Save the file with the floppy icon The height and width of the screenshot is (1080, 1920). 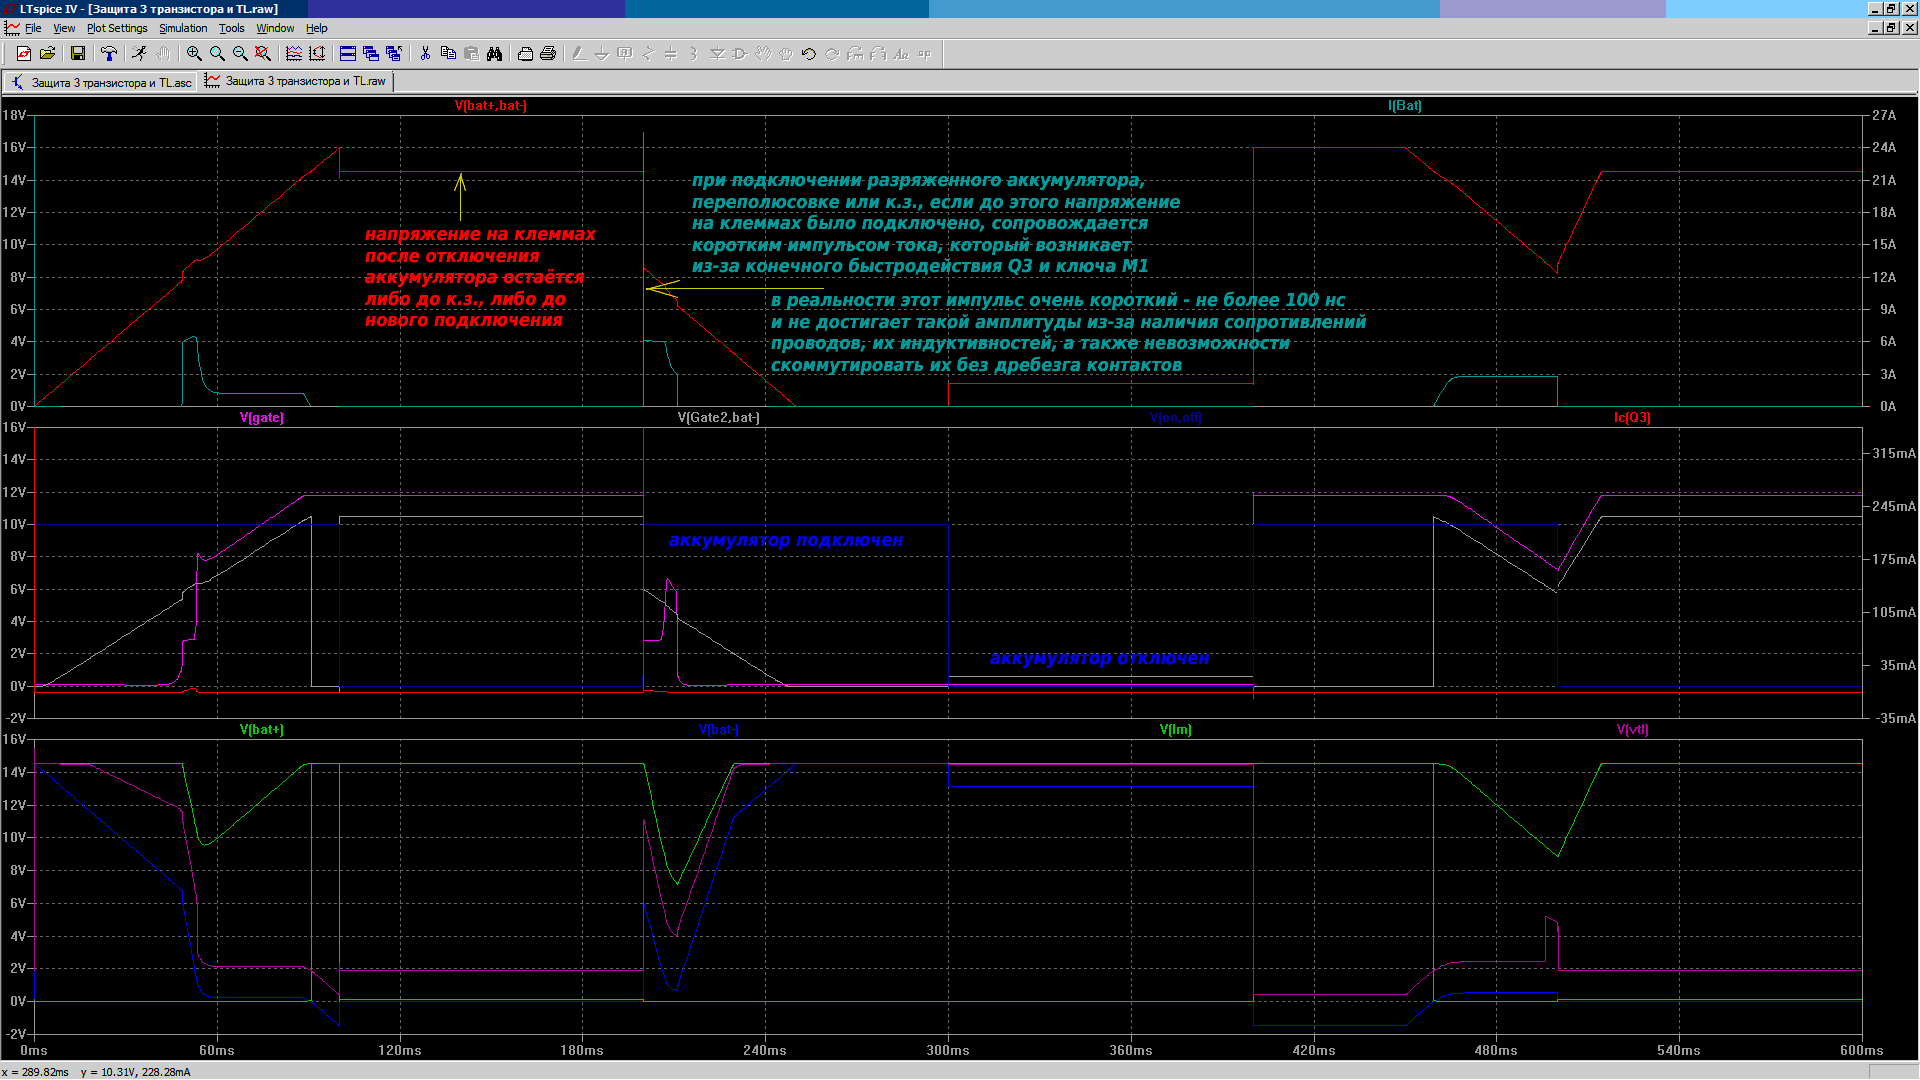pos(78,54)
